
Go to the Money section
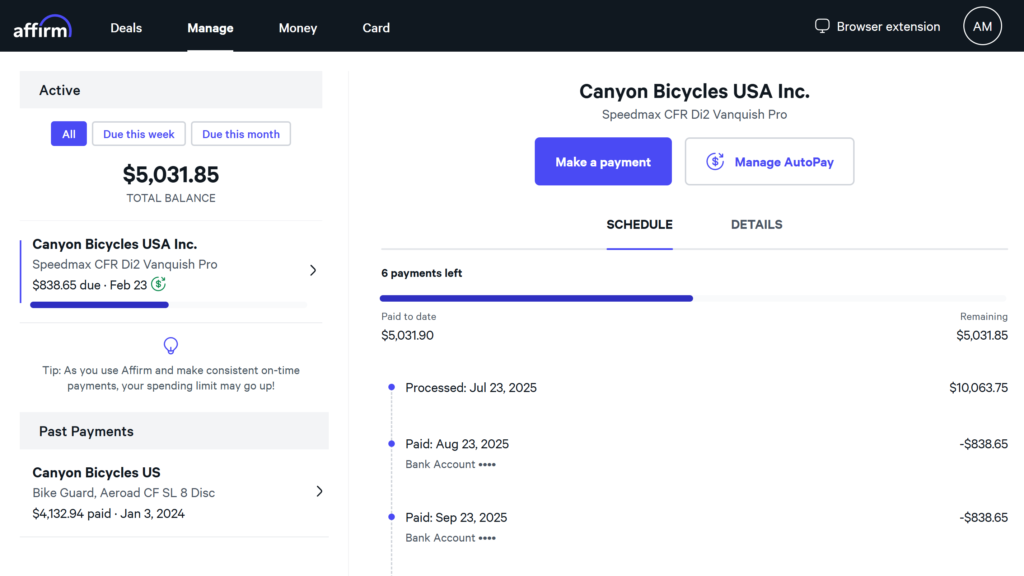[x=298, y=28]
